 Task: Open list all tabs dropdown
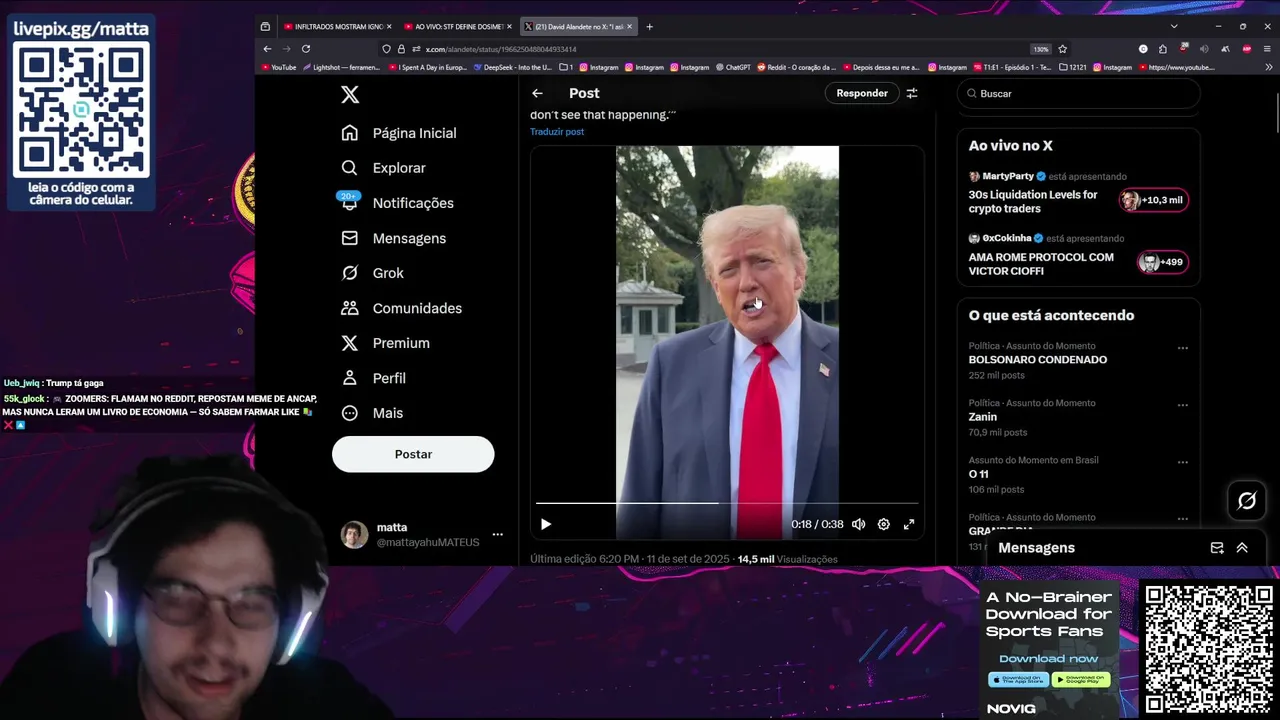[1174, 27]
